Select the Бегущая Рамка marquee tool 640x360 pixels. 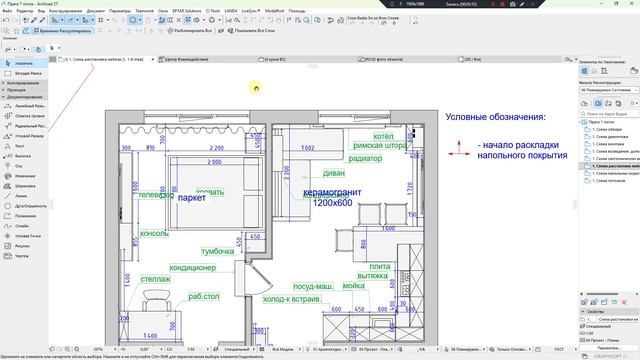(x=24, y=73)
